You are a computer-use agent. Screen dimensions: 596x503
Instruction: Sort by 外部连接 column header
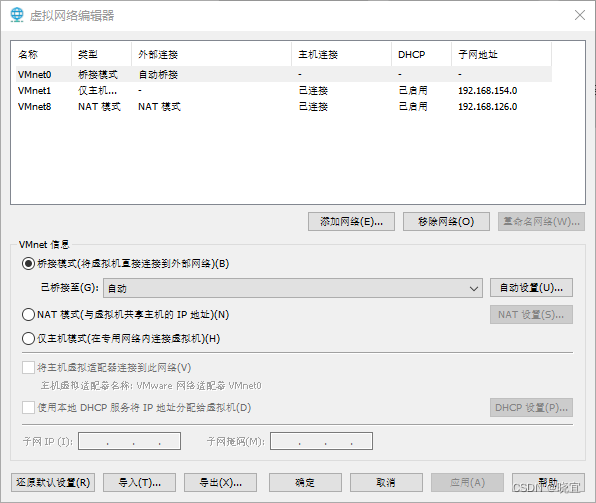[x=212, y=54]
